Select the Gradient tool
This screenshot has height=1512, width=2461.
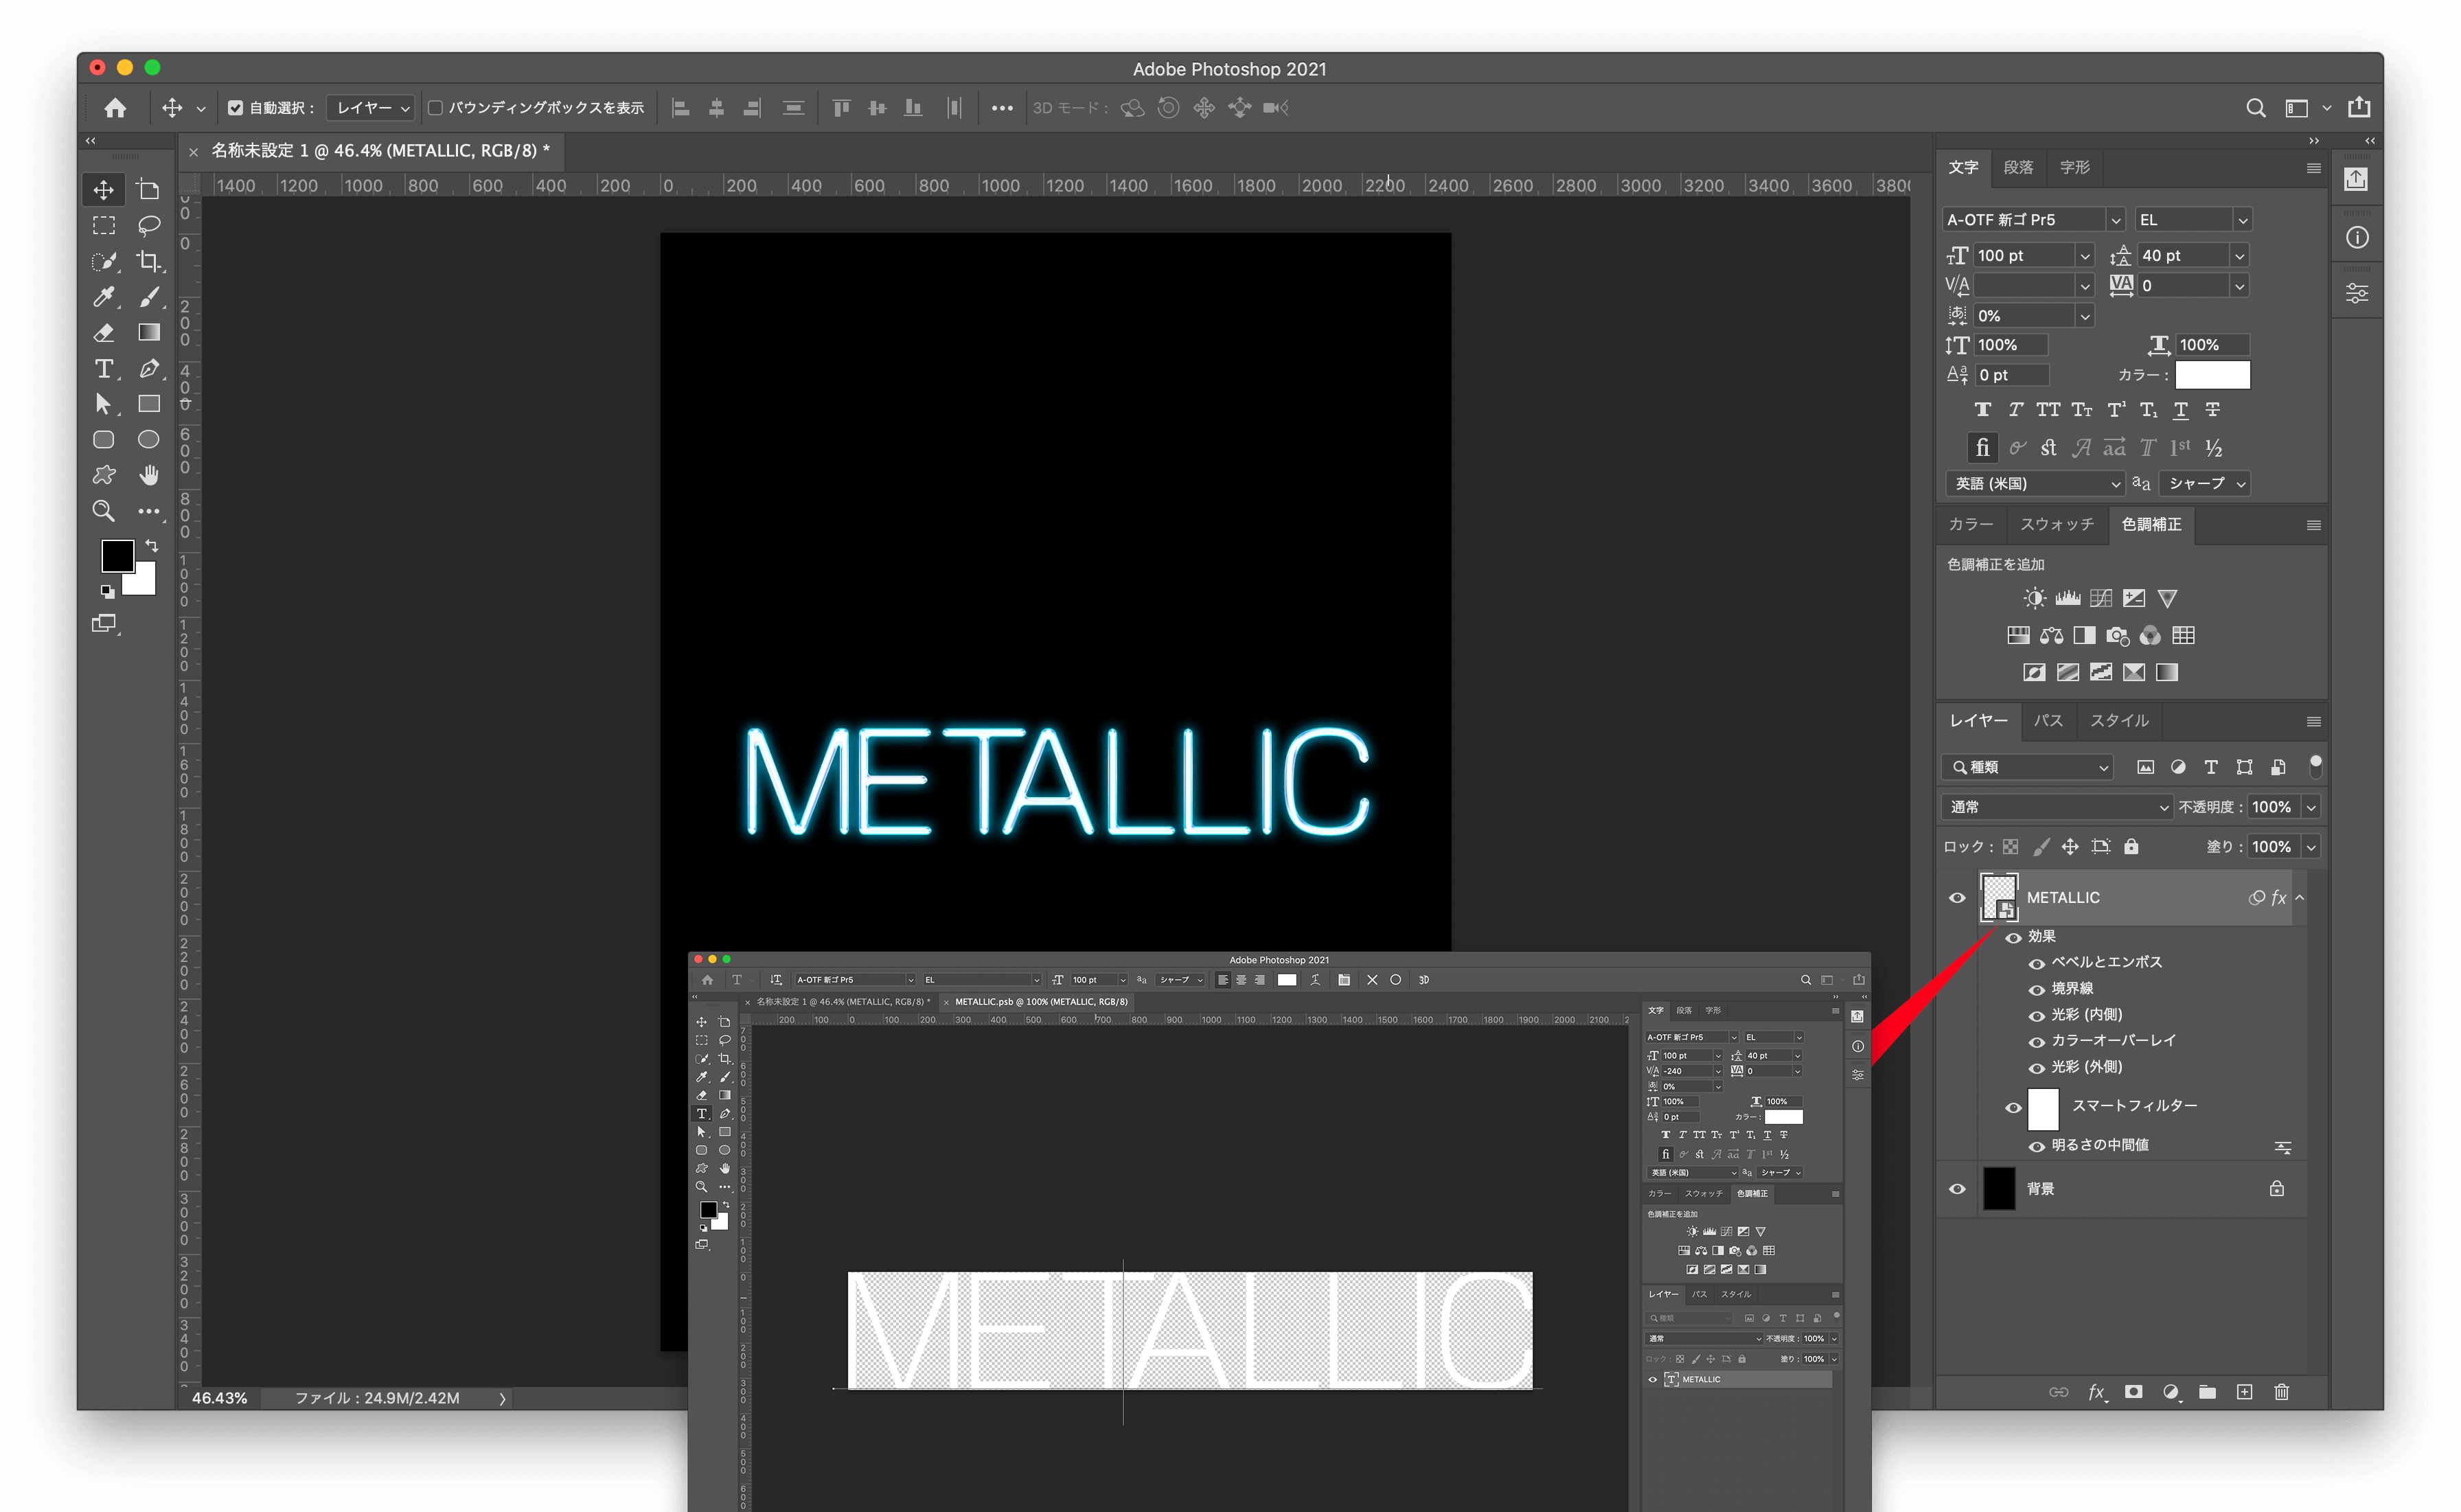tap(149, 333)
